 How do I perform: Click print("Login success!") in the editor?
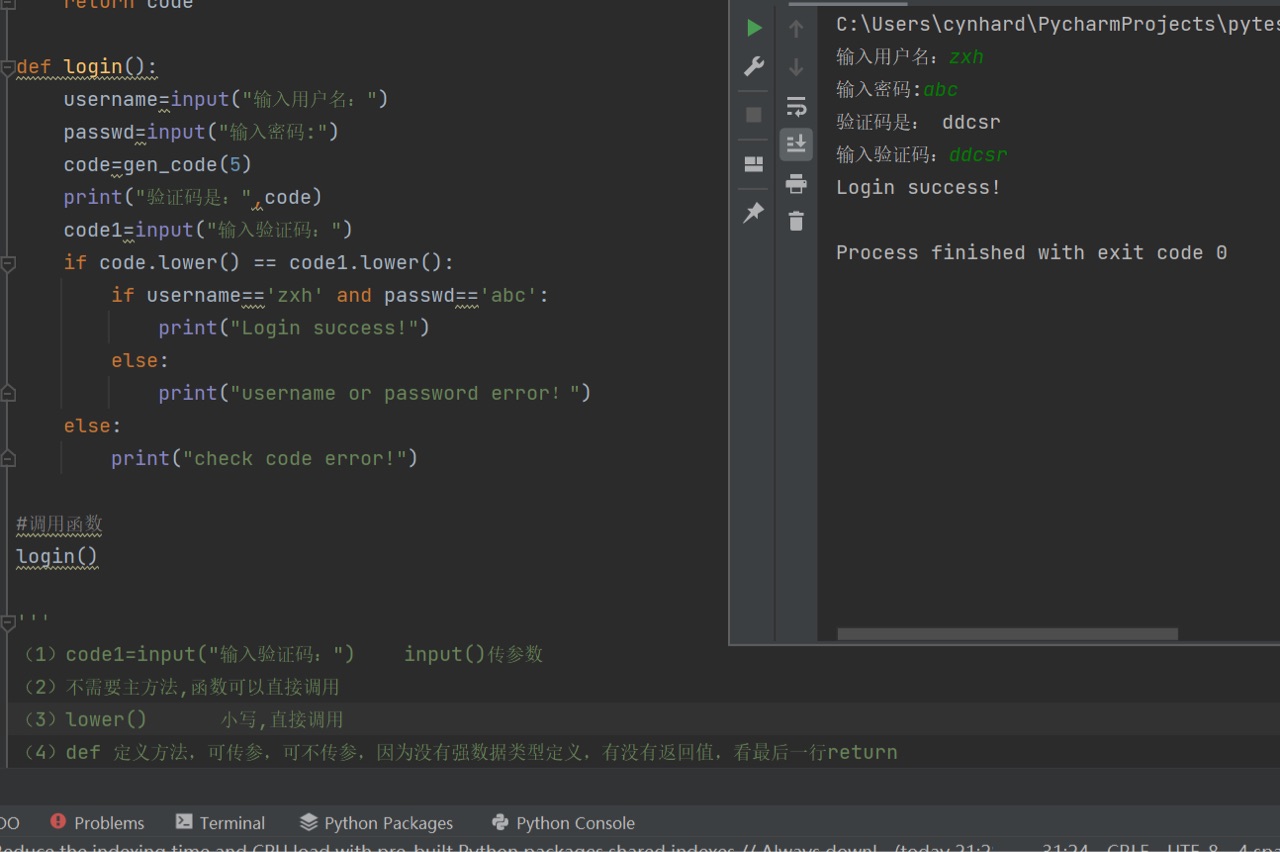tap(294, 328)
